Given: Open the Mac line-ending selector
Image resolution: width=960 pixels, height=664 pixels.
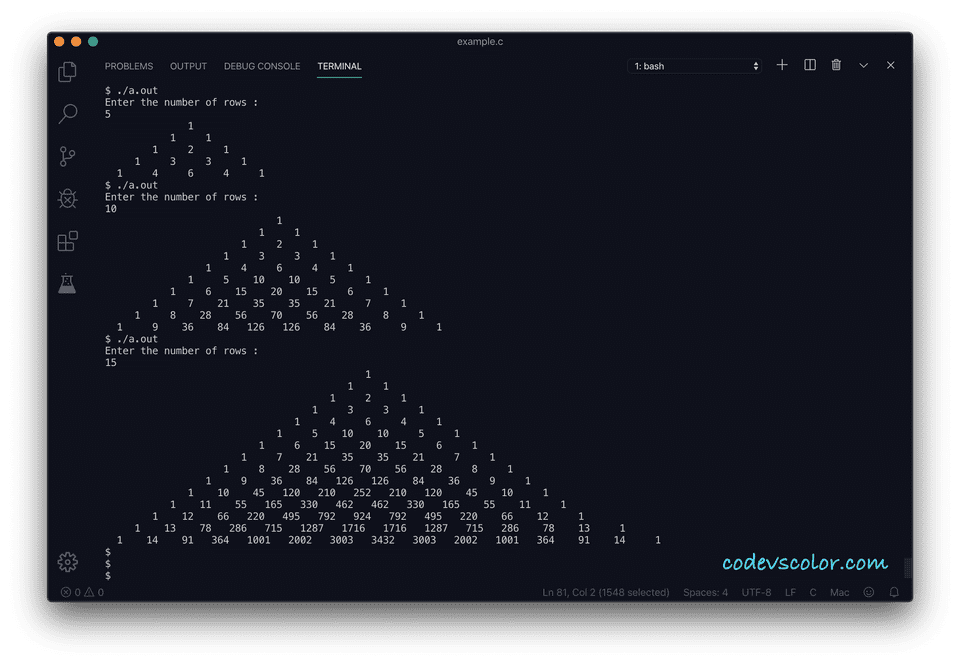Looking at the screenshot, I should click(838, 592).
